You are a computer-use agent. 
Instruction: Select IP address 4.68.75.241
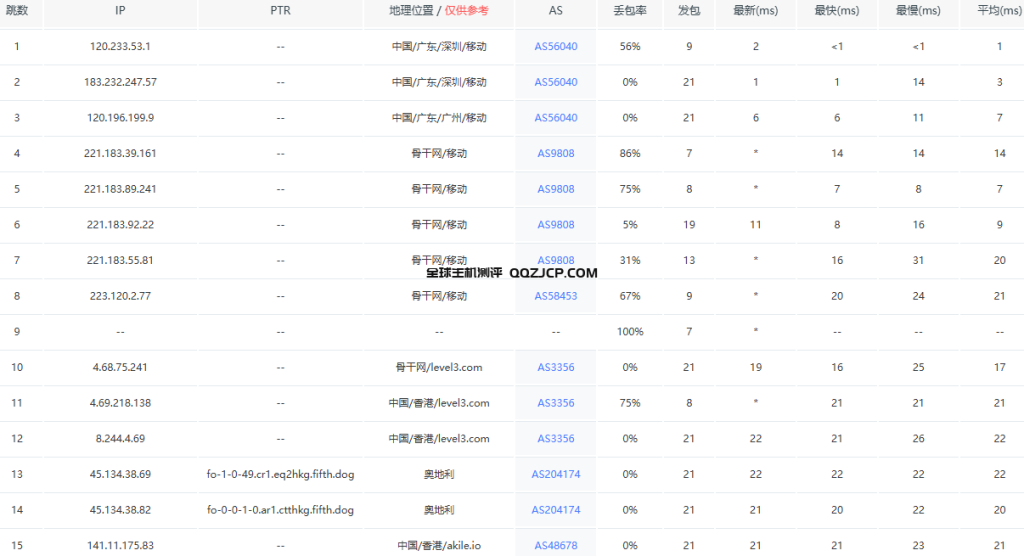point(120,367)
